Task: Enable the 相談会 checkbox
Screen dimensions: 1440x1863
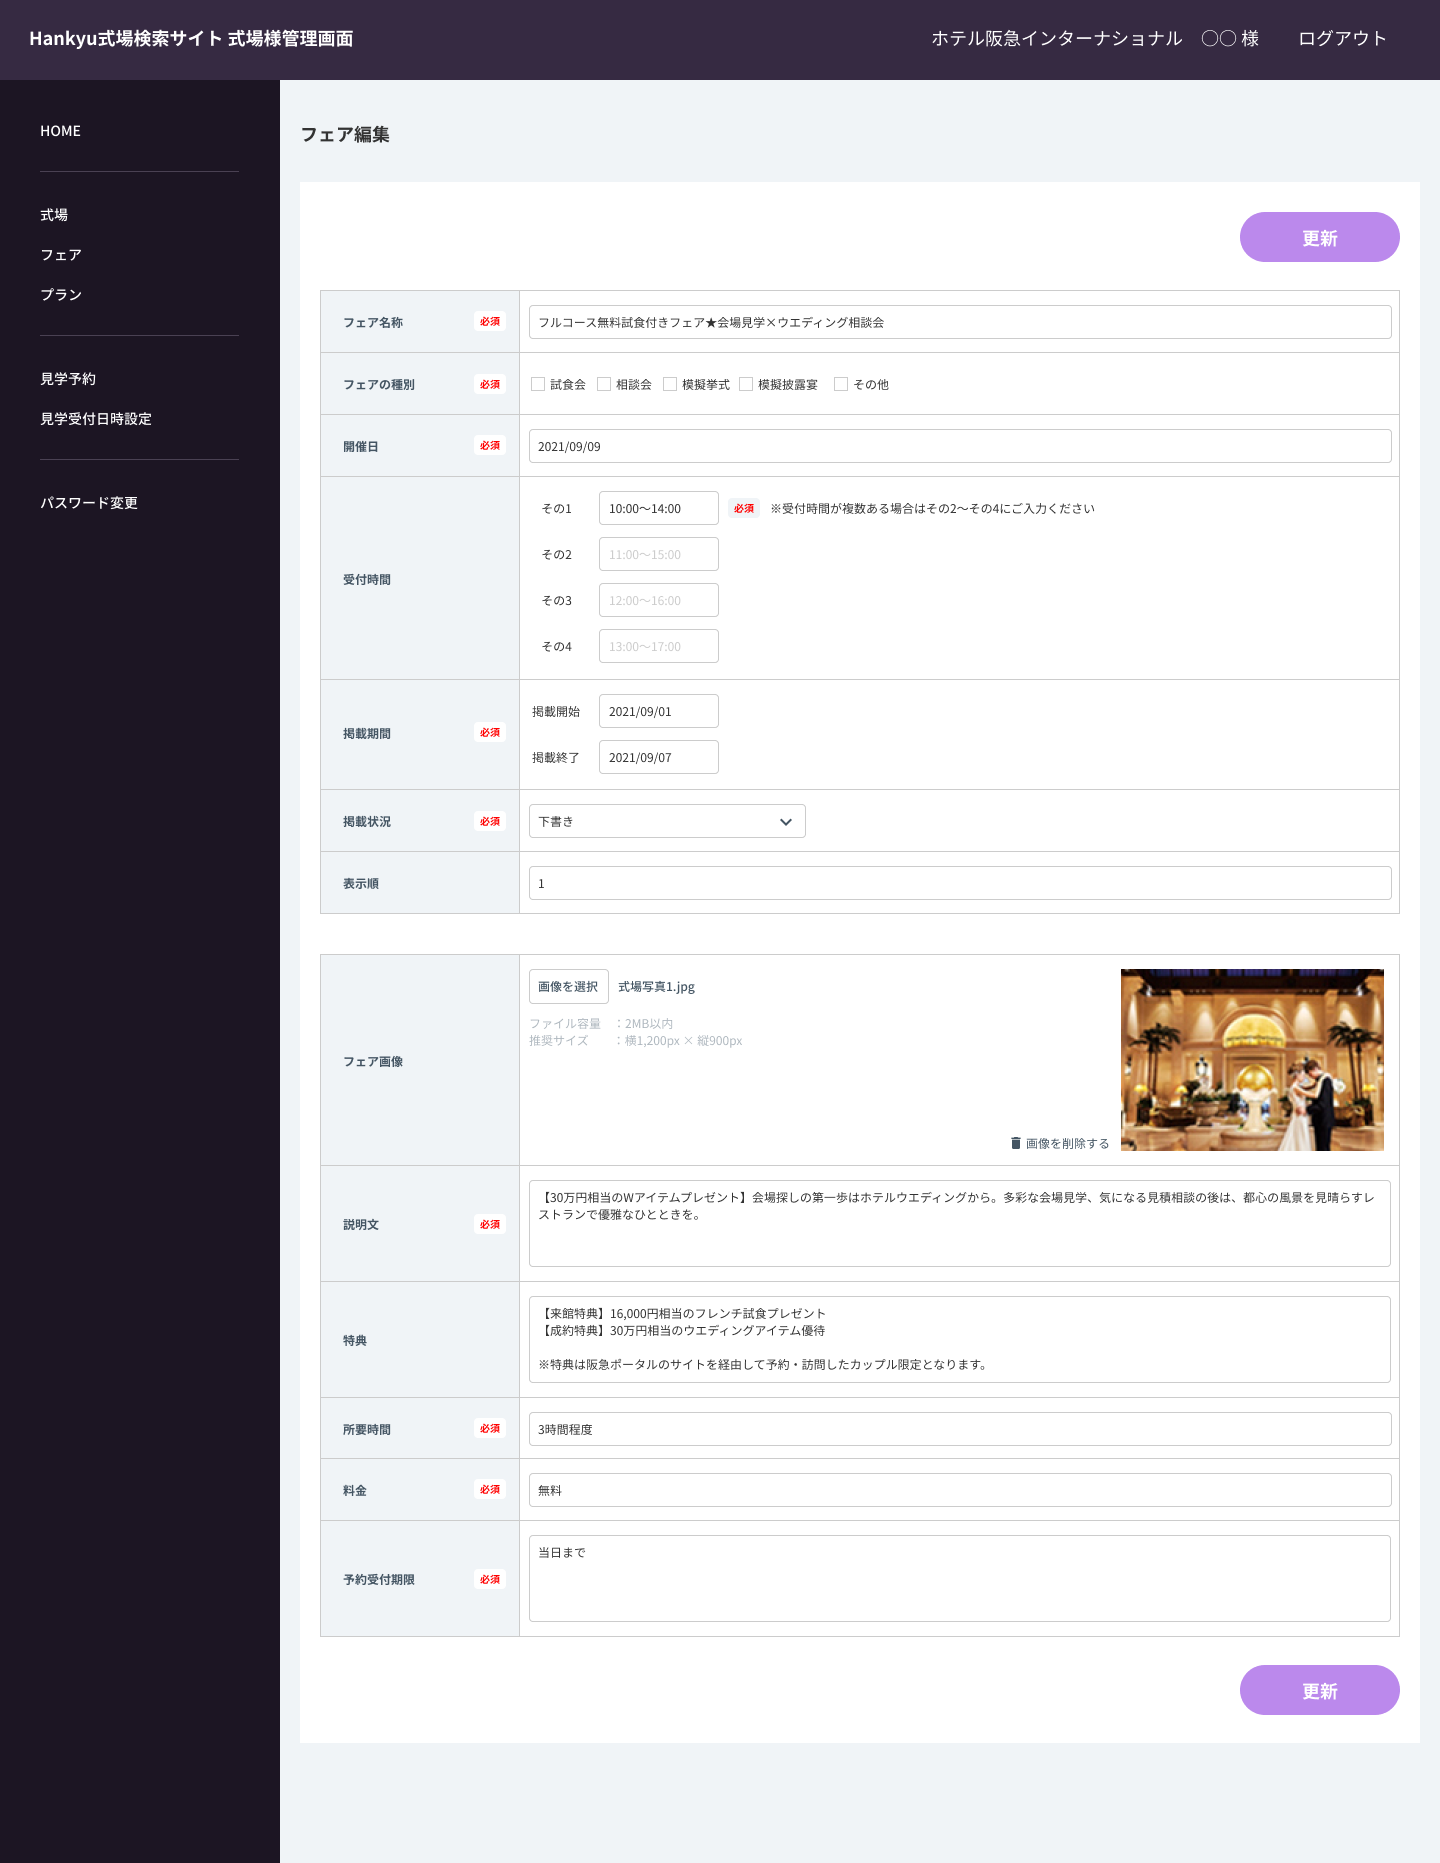Action: pos(604,384)
